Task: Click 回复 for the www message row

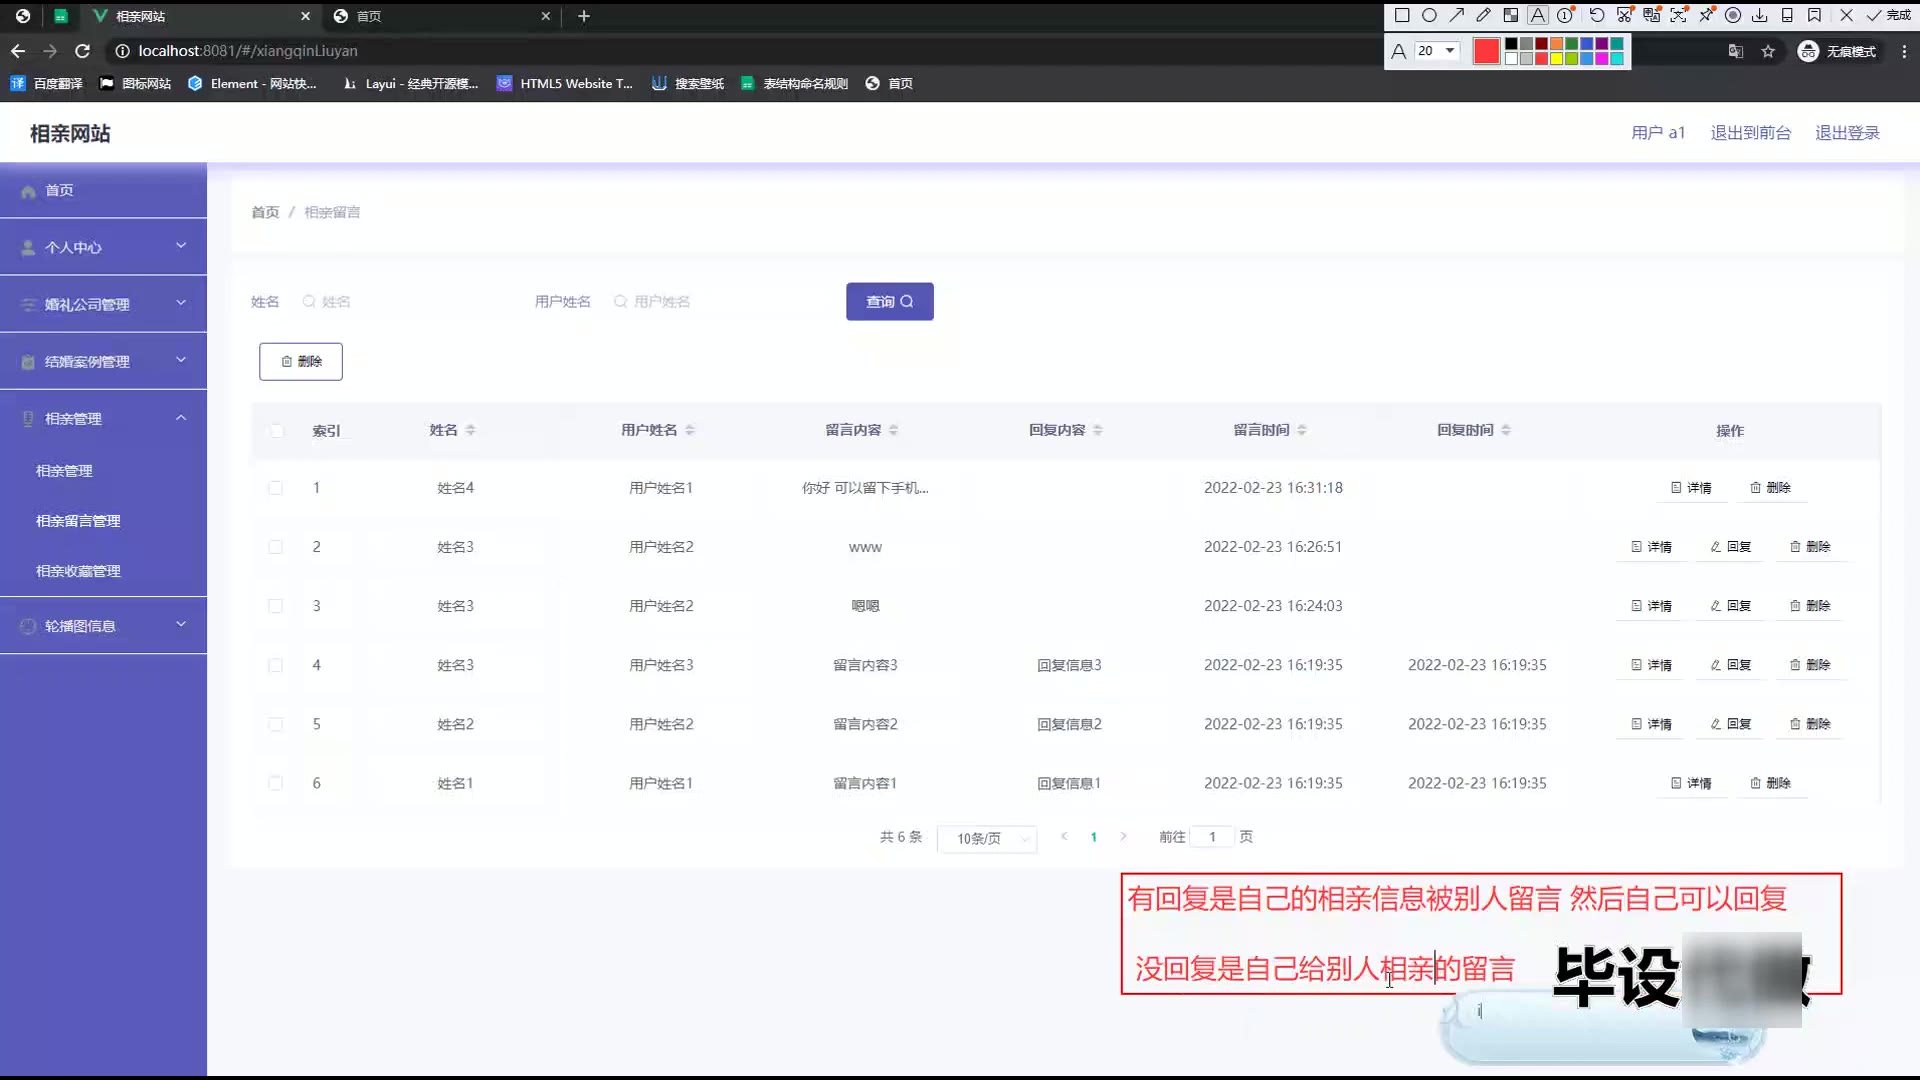Action: click(1731, 547)
